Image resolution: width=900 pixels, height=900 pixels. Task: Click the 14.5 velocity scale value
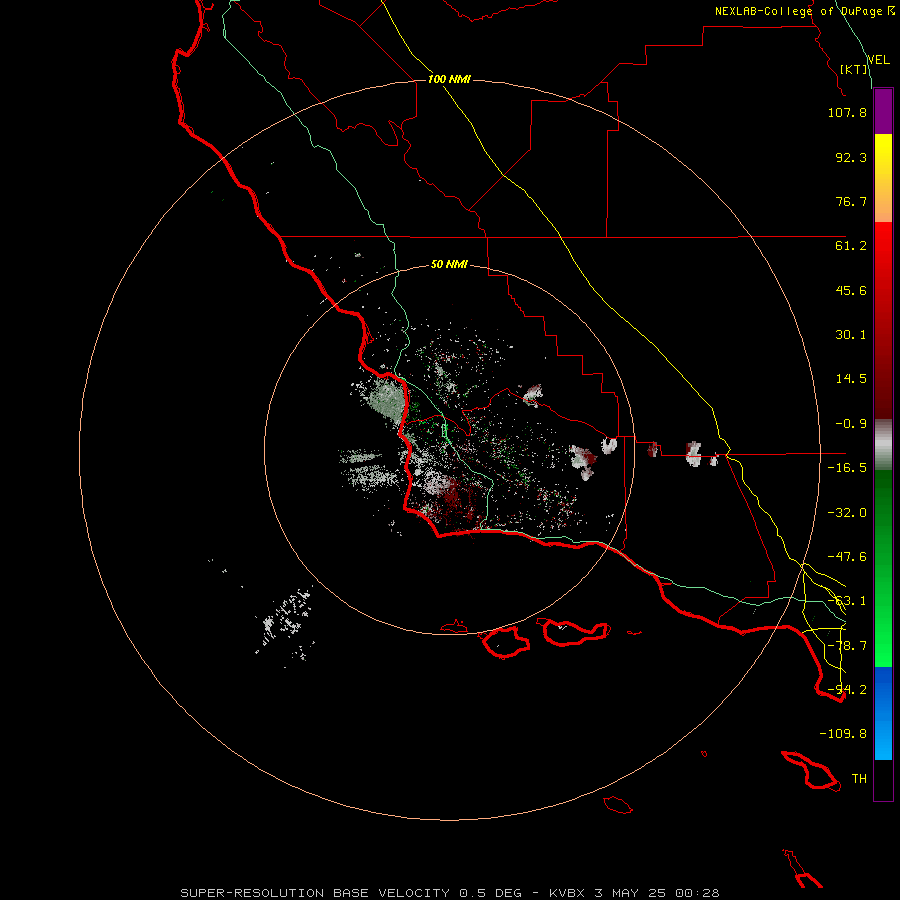(851, 379)
